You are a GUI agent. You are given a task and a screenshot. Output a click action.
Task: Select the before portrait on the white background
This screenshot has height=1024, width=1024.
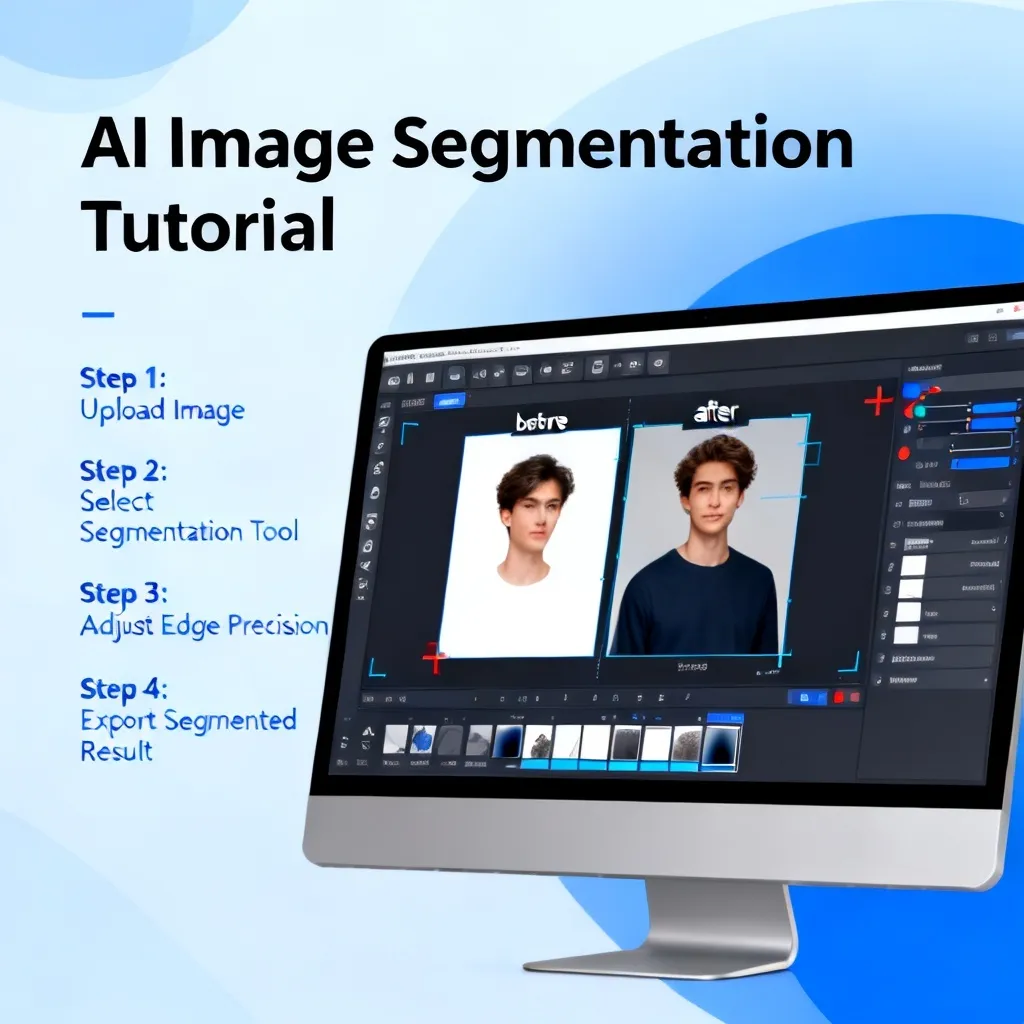tap(530, 542)
